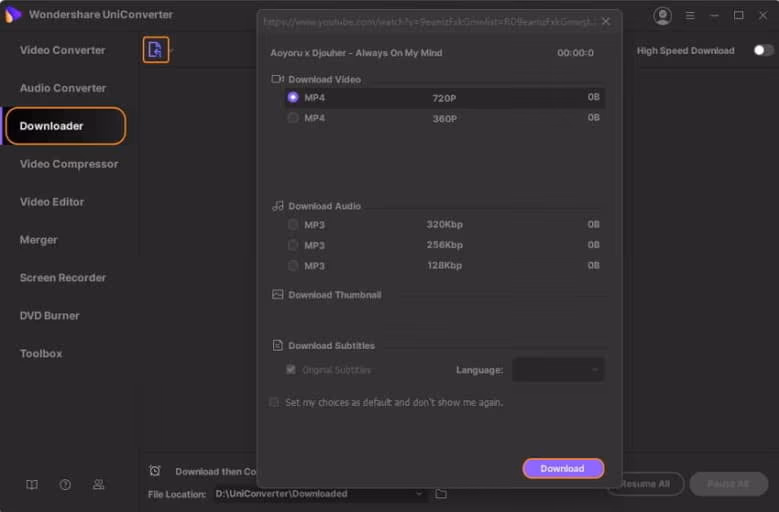
Task: Click the Download Video camera icon
Action: tap(278, 79)
